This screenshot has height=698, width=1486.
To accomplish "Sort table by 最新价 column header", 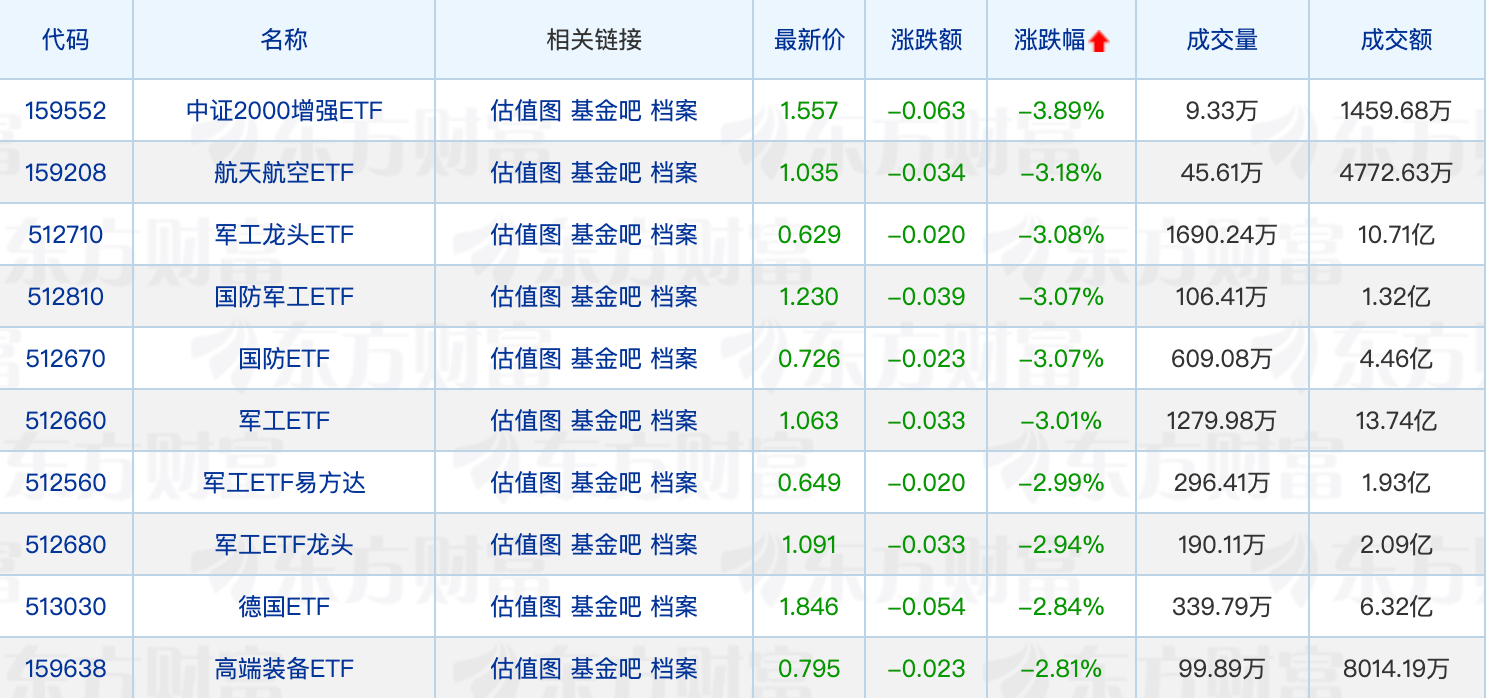I will [809, 40].
